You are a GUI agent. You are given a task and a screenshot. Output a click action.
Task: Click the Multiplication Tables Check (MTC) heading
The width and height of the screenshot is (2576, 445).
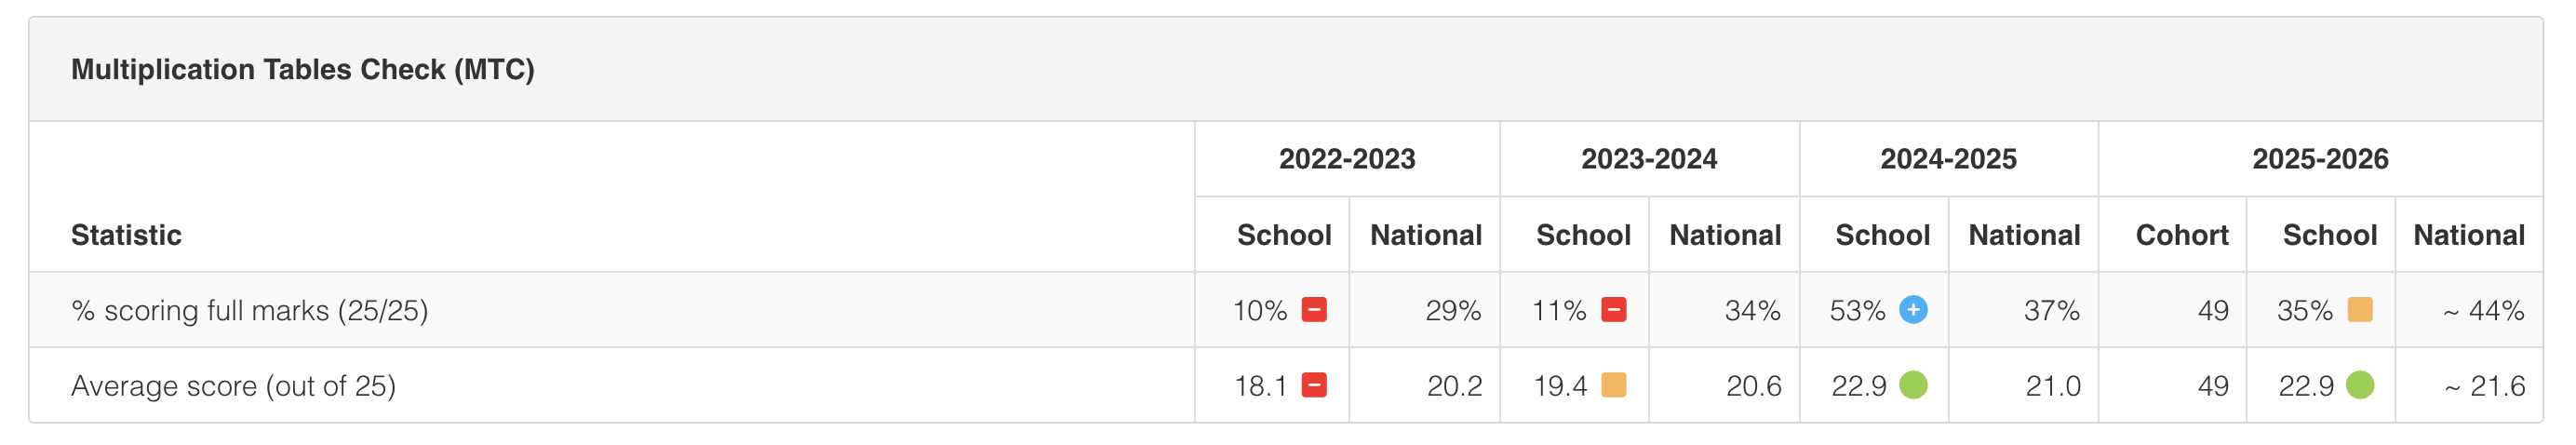[x=303, y=69]
